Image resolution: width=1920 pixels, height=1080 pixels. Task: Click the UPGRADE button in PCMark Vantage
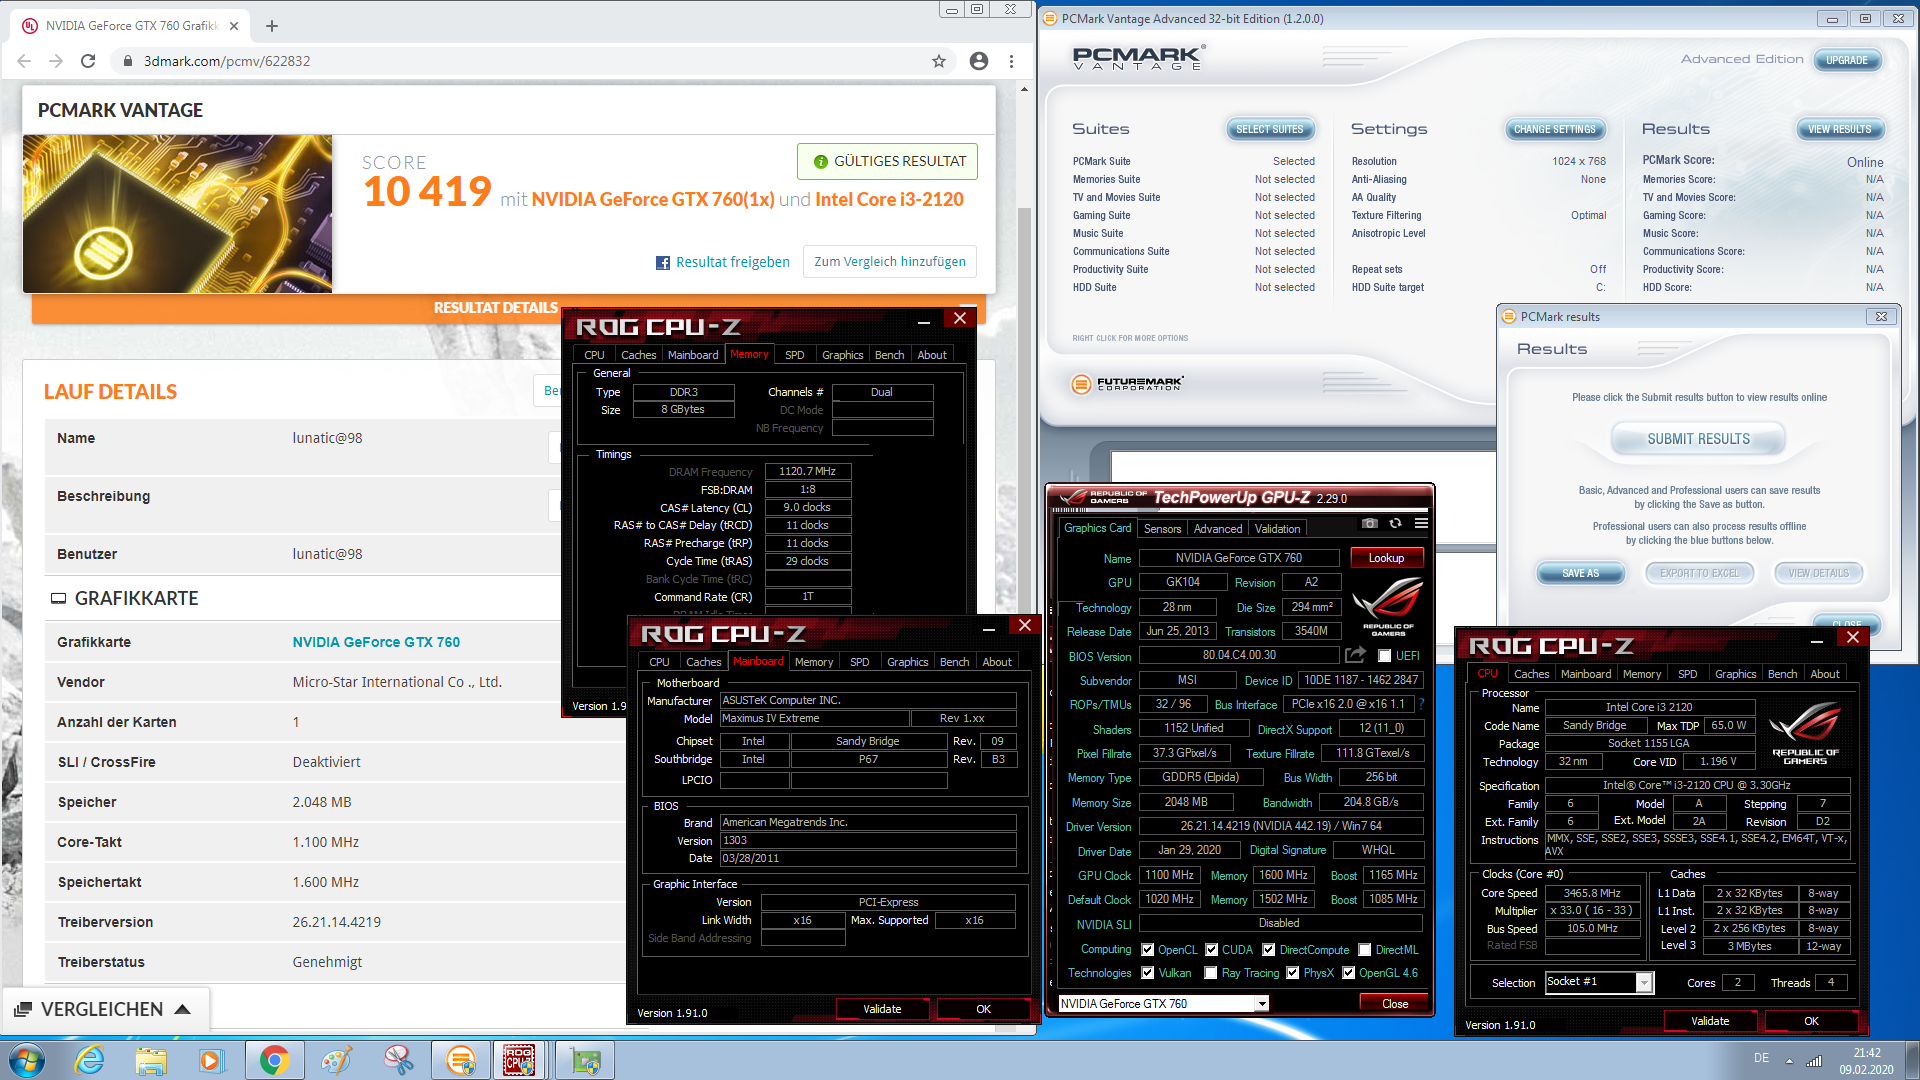(1846, 60)
